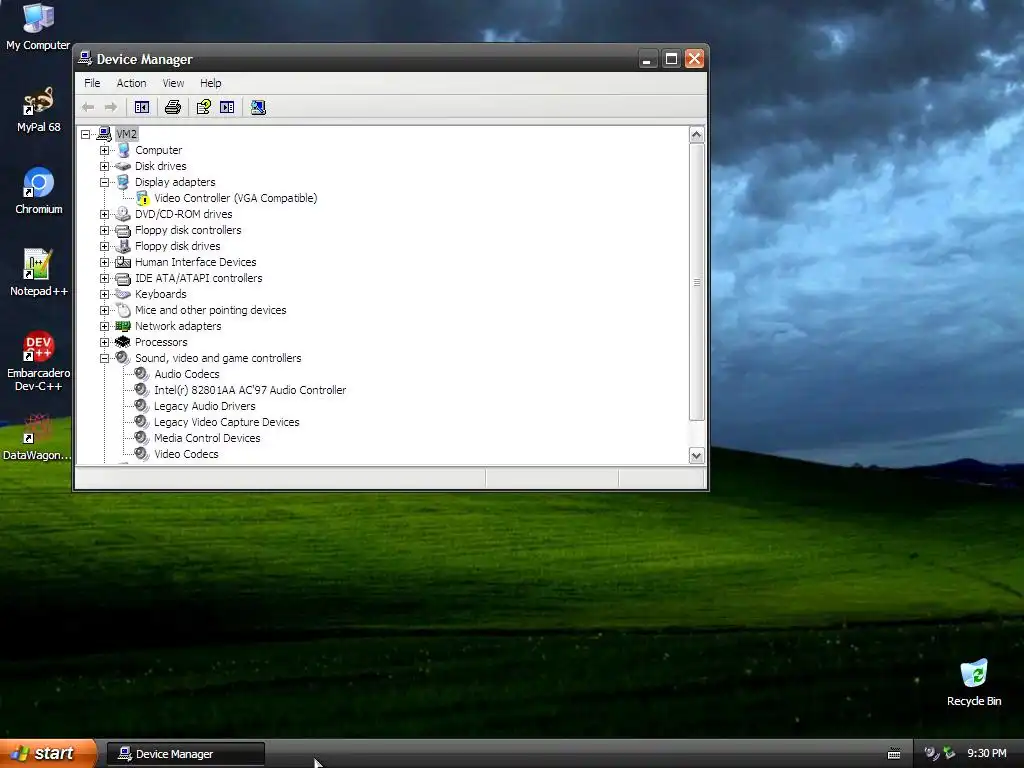Expand the Processors category

click(x=104, y=342)
